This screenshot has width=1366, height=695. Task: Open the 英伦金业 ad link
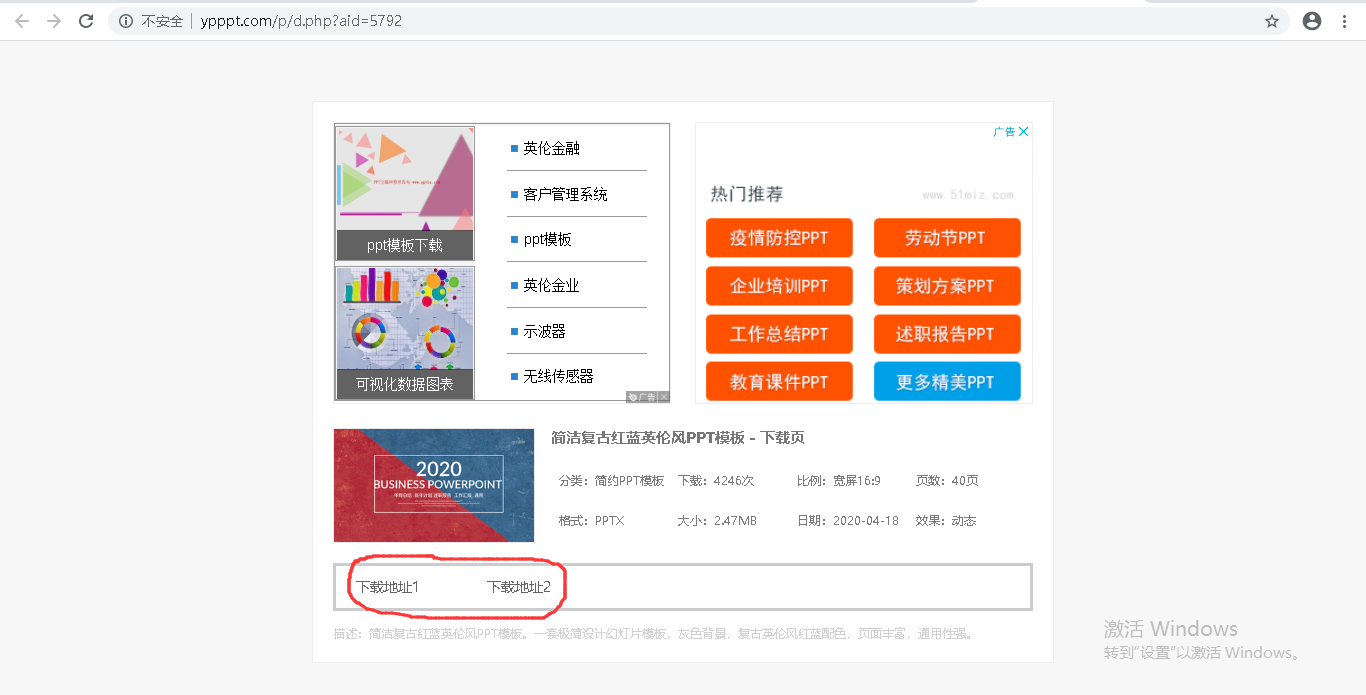pos(551,285)
